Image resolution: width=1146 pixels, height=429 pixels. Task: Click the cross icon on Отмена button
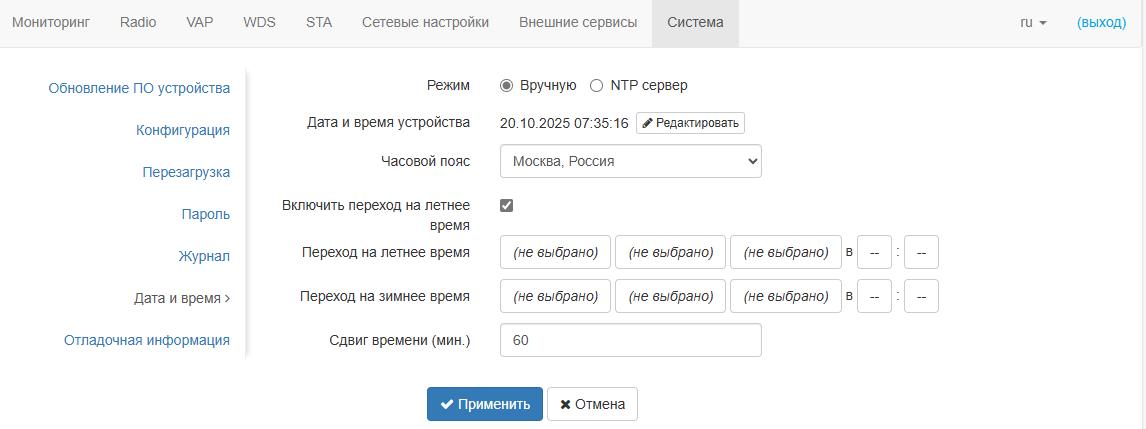566,405
